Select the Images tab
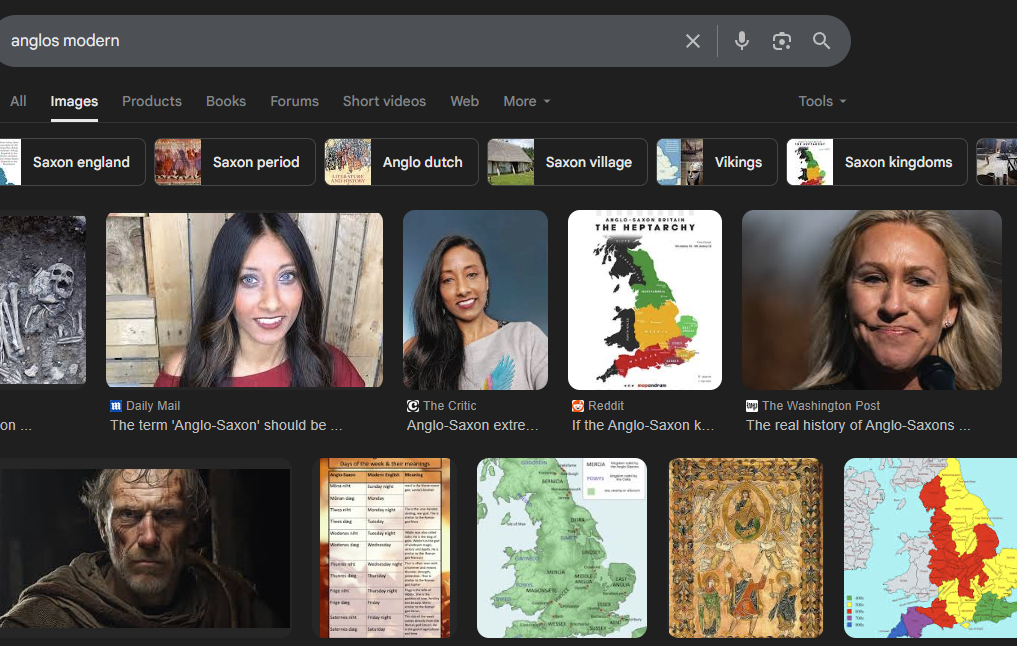The width and height of the screenshot is (1017, 646). click(x=74, y=101)
